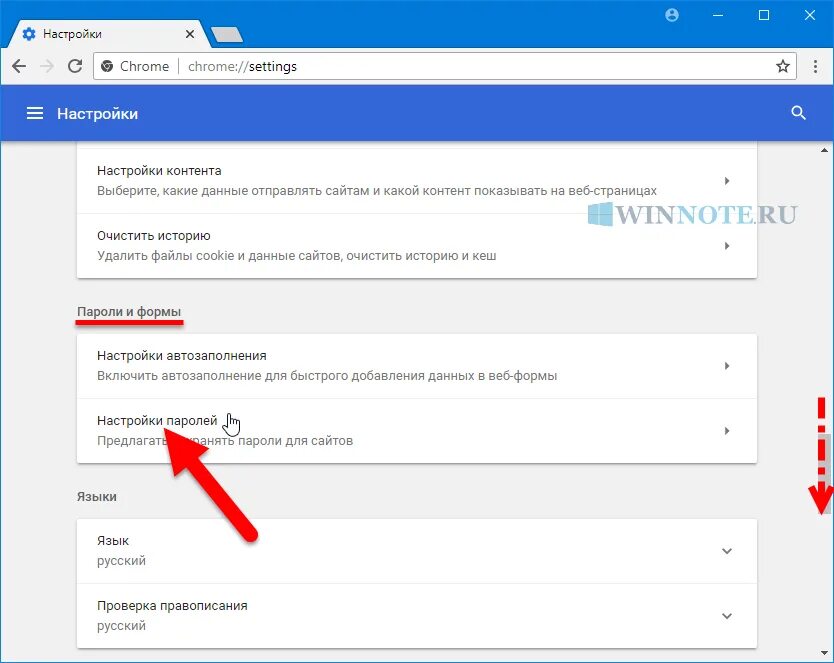
Task: Click the scrollbar down arrow
Action: click(x=824, y=653)
